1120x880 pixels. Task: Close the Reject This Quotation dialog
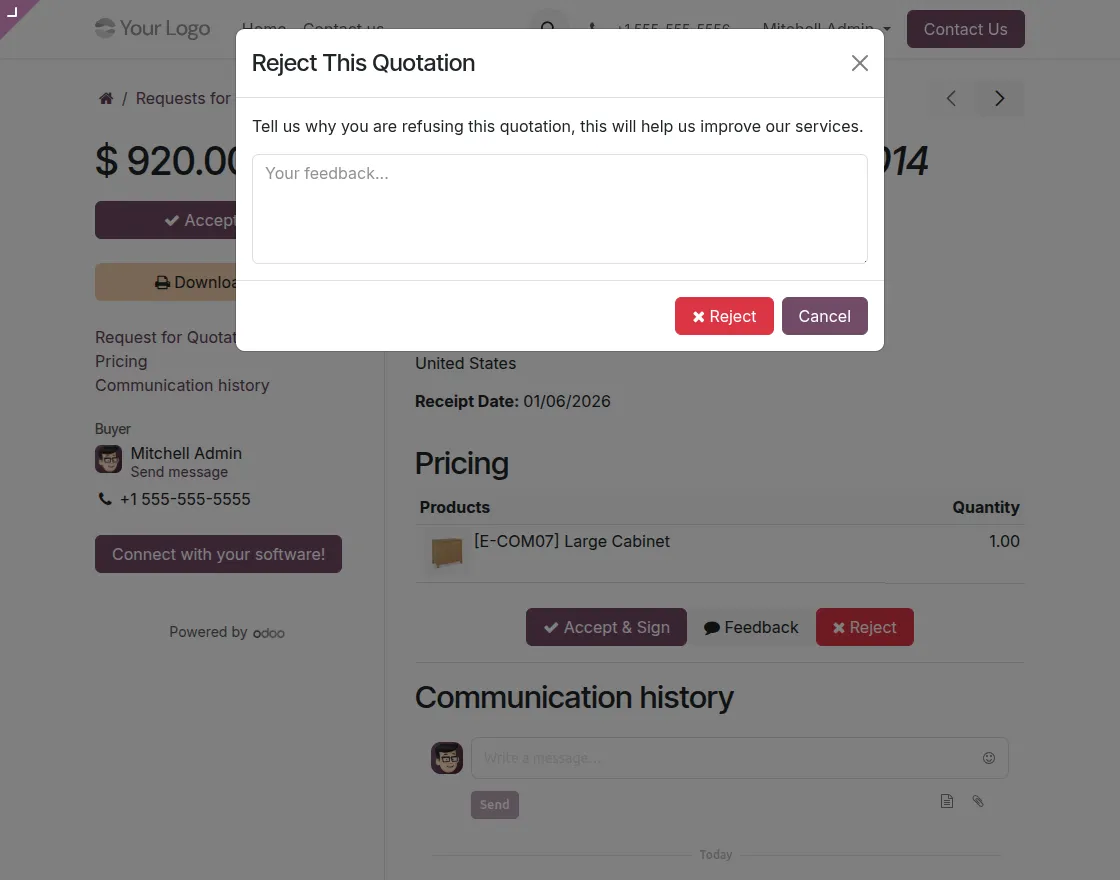(x=859, y=62)
